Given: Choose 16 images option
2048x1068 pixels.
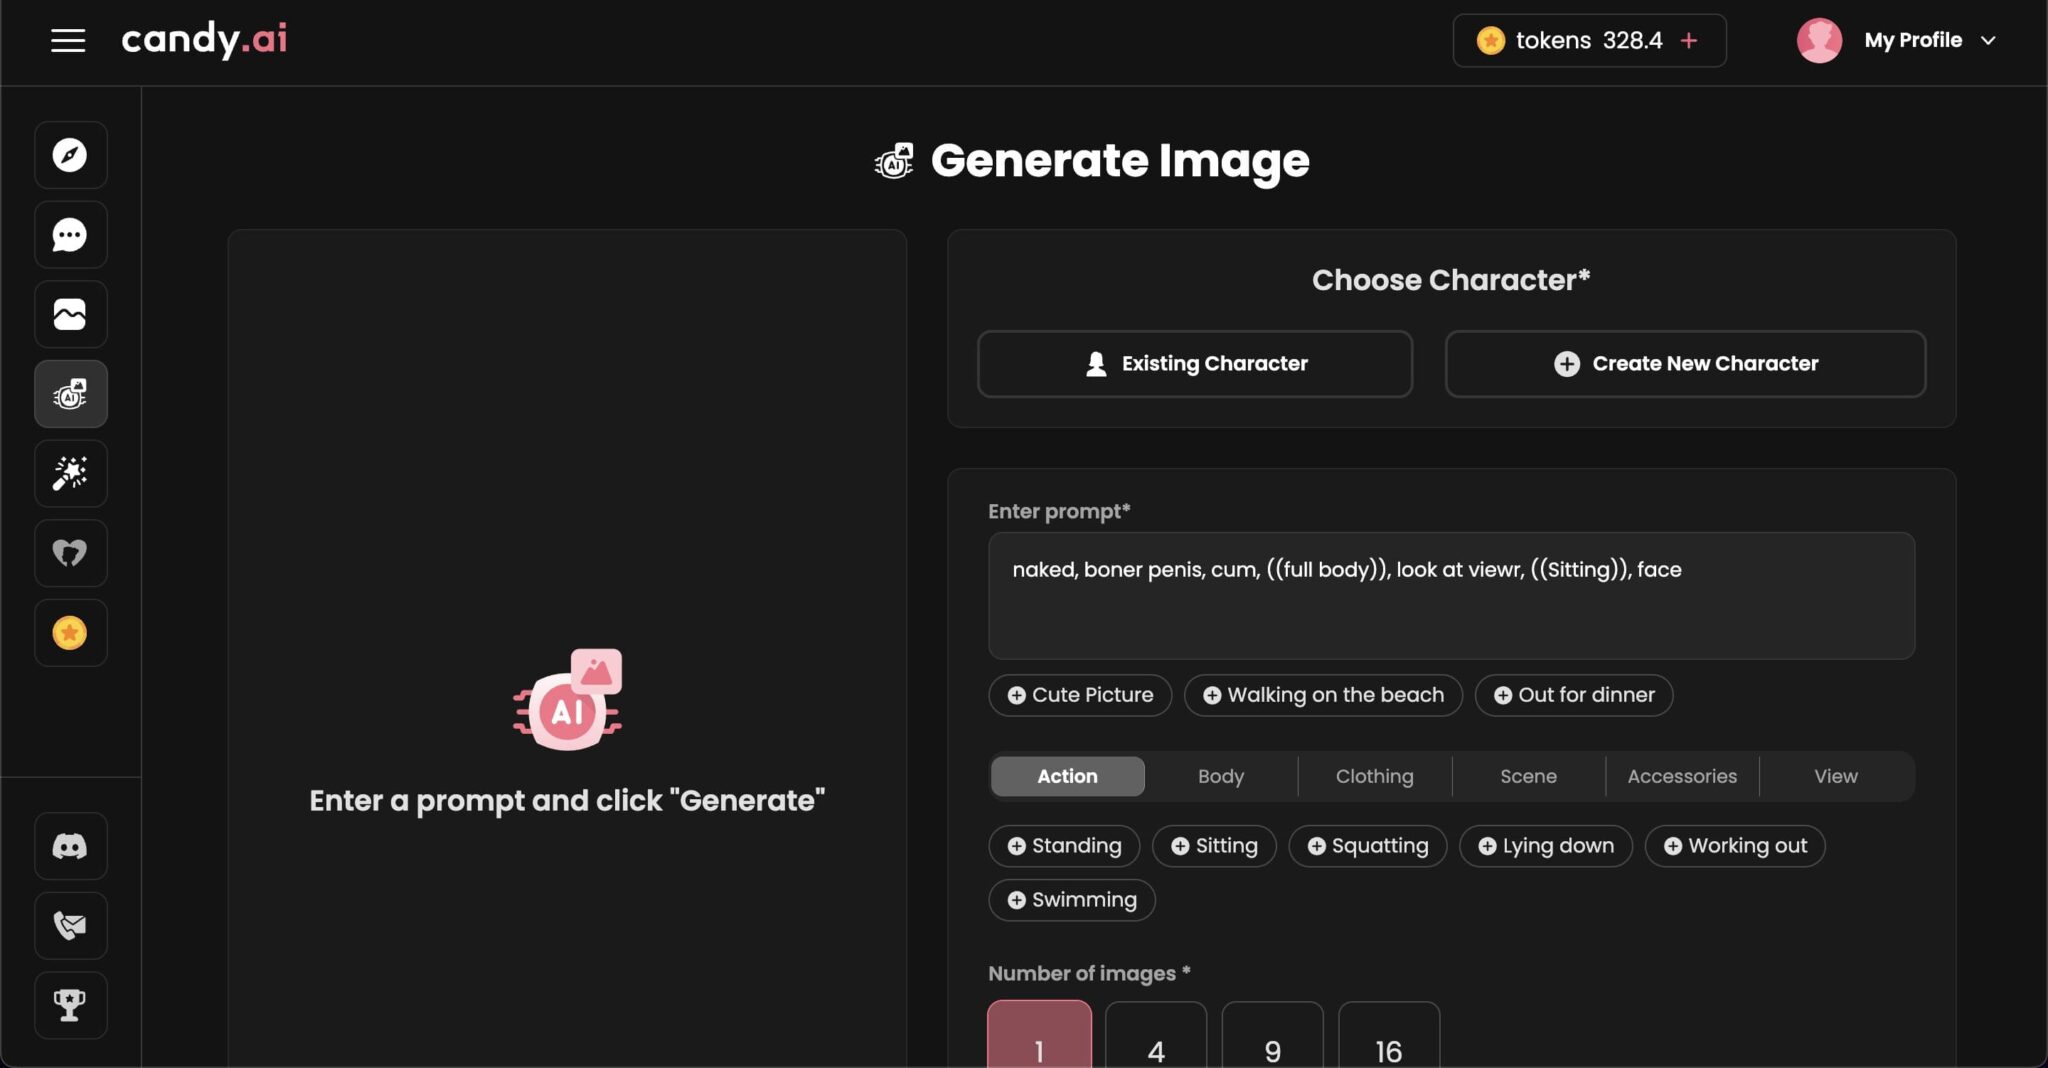Looking at the screenshot, I should point(1388,1040).
